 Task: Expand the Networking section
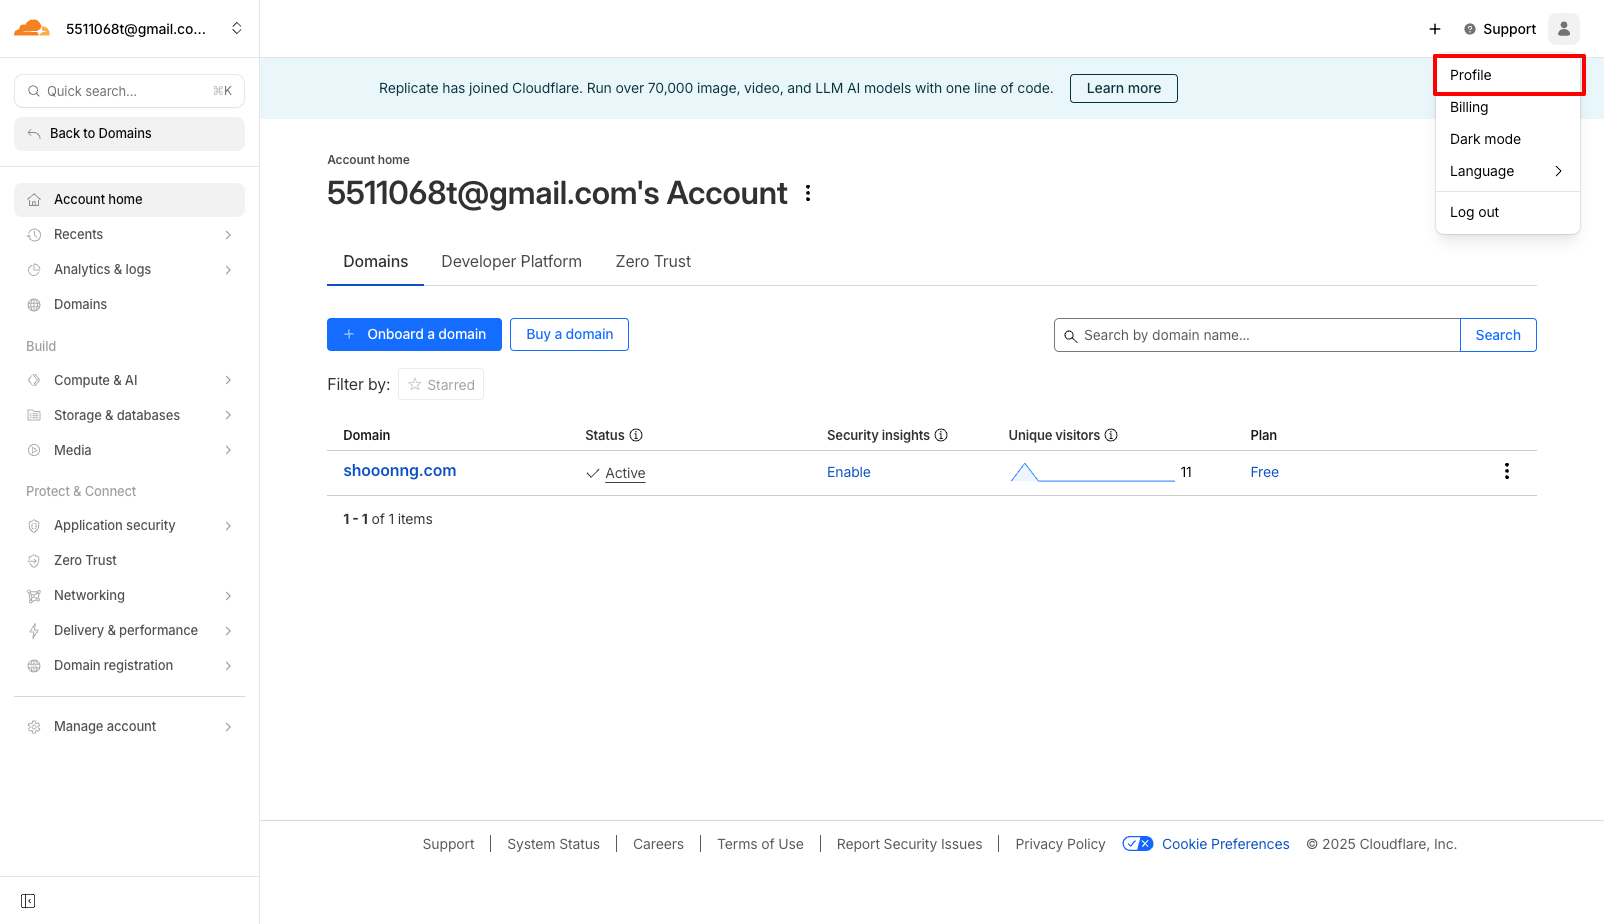coord(228,596)
